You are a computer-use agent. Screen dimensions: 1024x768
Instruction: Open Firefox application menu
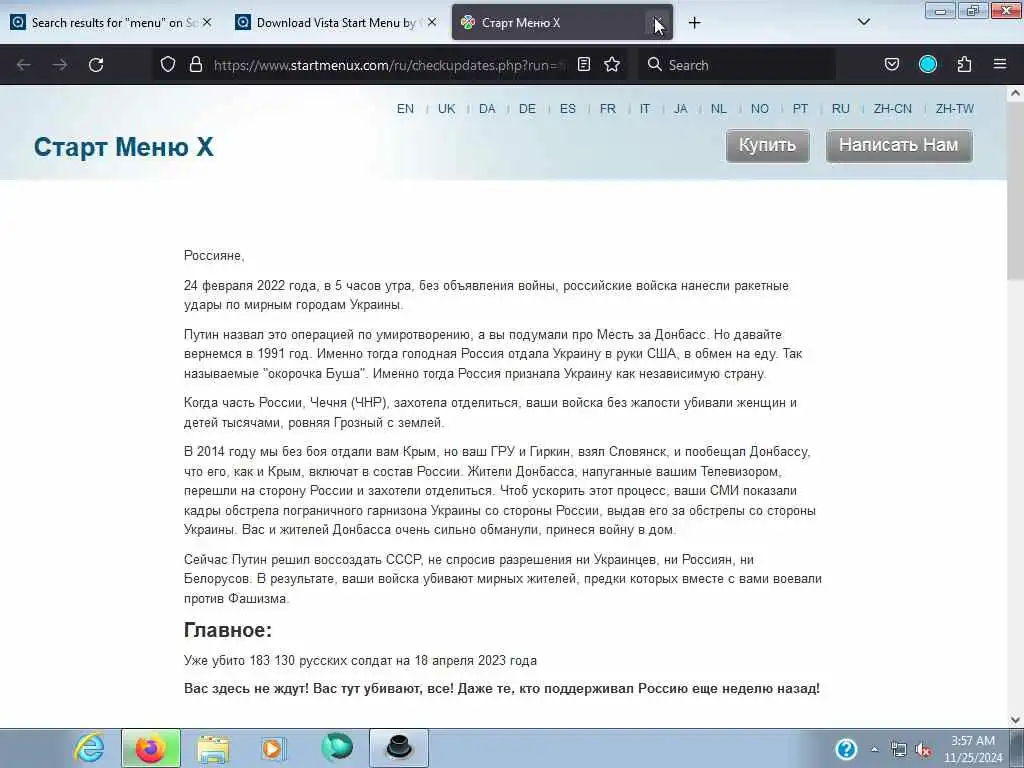pyautogui.click(x=1000, y=65)
